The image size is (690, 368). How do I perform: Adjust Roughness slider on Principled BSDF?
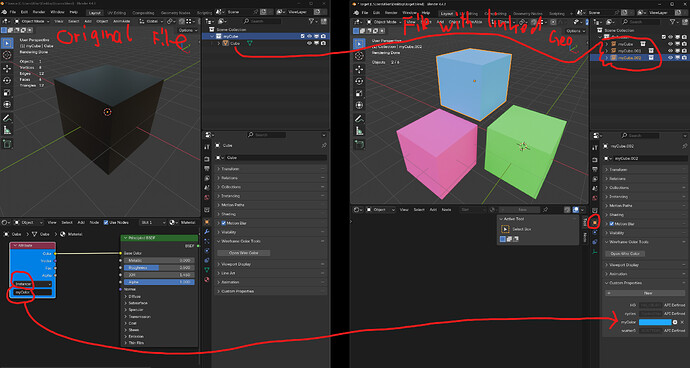coord(159,268)
